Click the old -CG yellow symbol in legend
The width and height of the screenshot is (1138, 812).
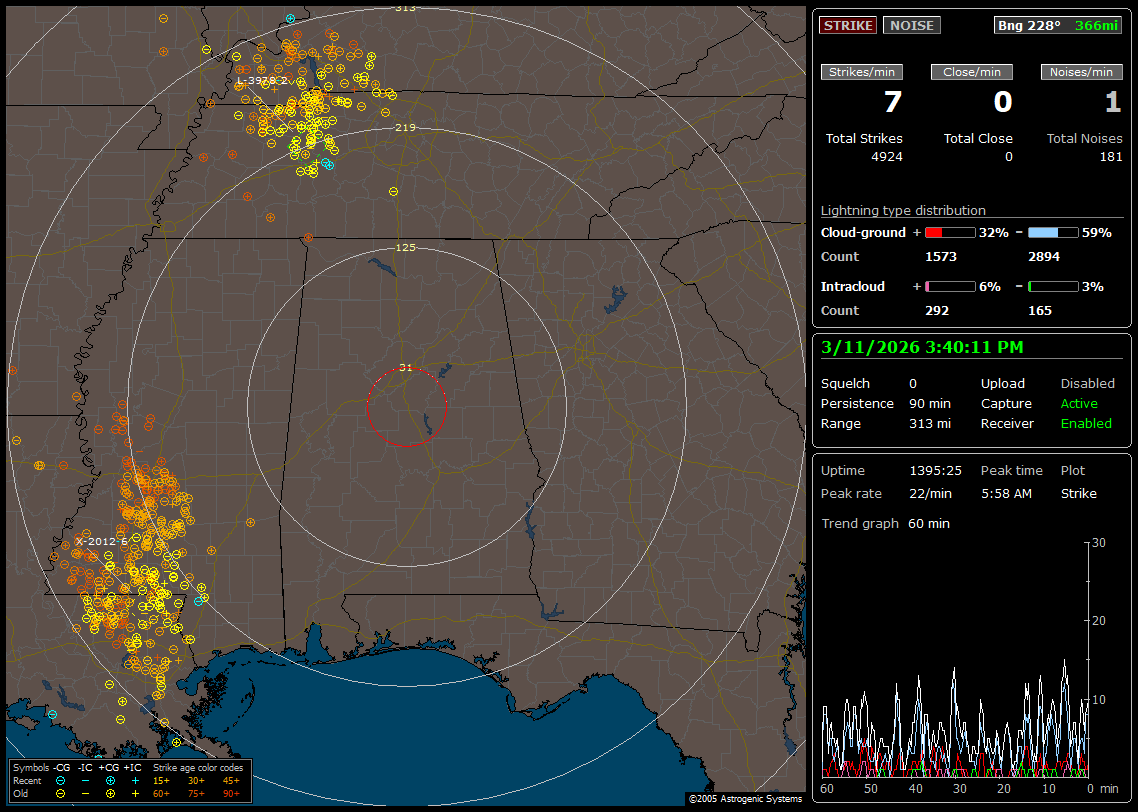(60, 792)
